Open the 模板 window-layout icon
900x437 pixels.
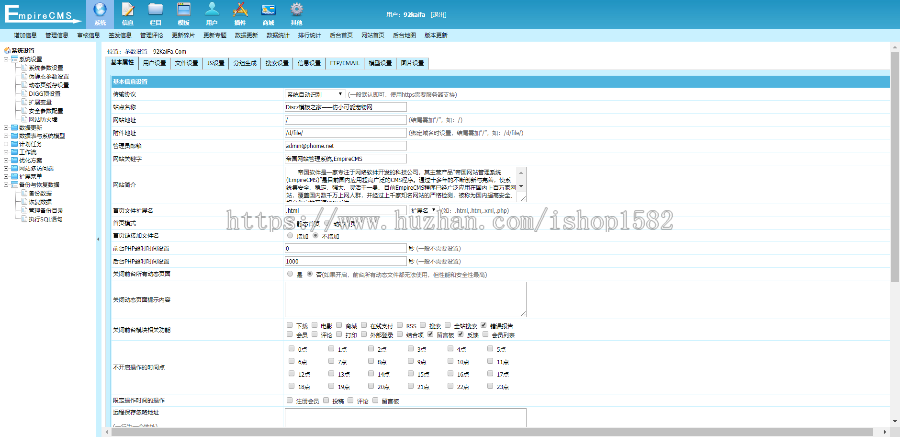click(x=184, y=9)
